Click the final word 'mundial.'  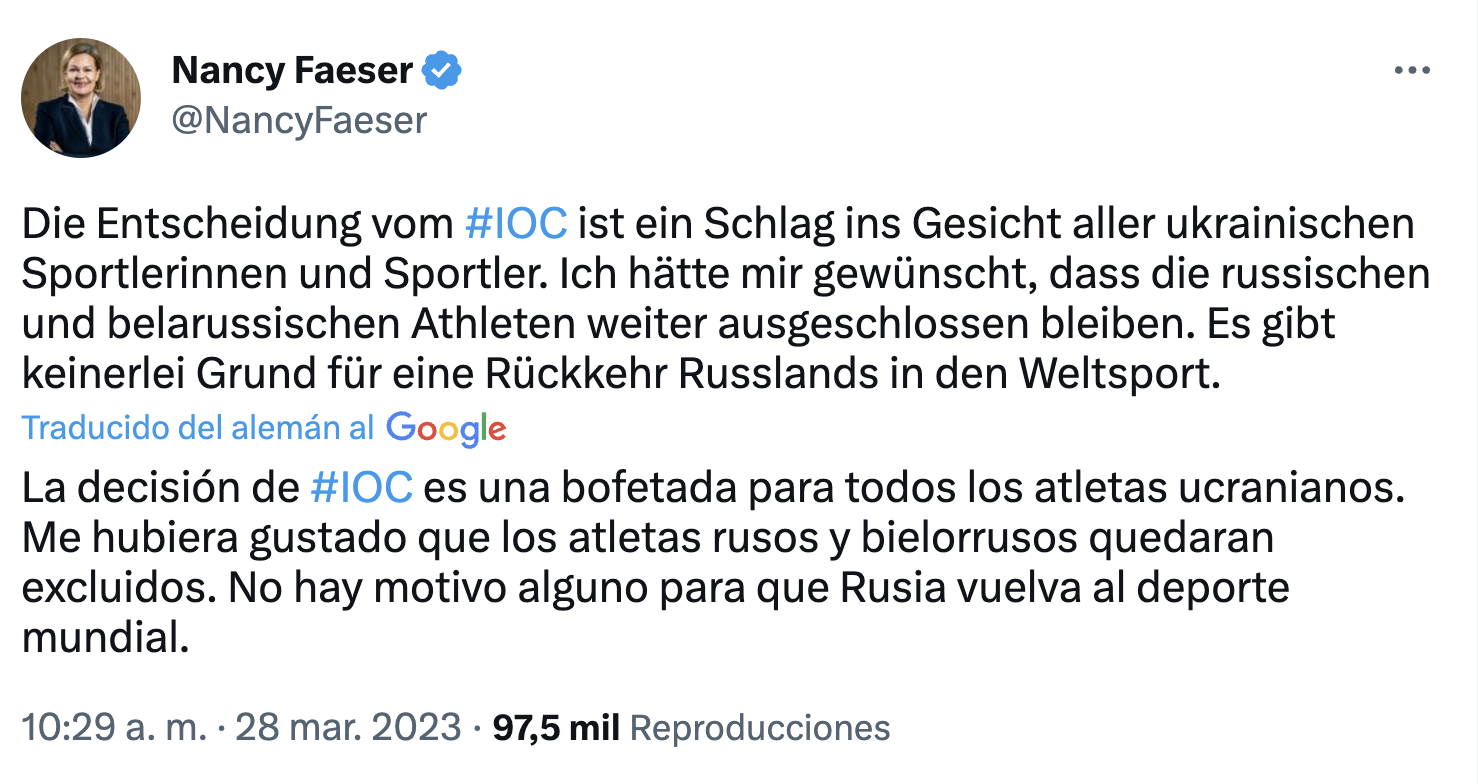coord(105,638)
